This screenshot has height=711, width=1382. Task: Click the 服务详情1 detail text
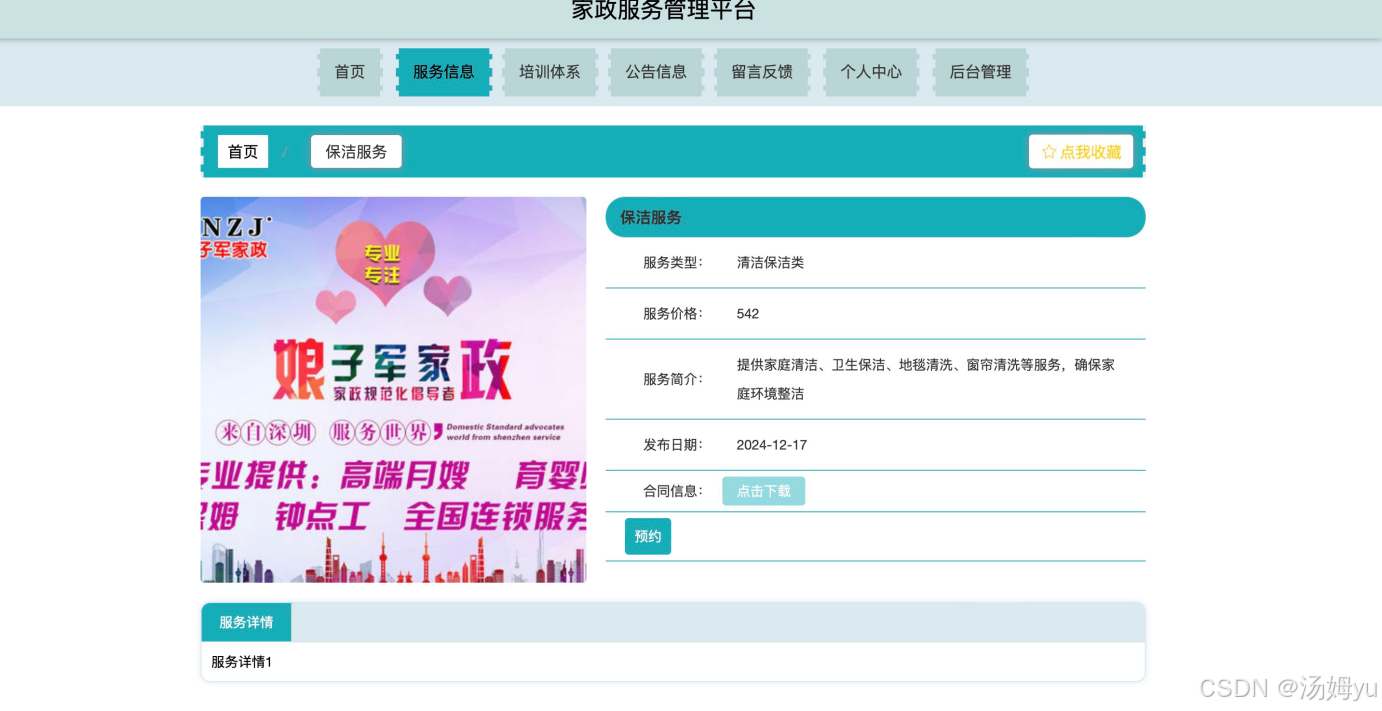[x=242, y=662]
